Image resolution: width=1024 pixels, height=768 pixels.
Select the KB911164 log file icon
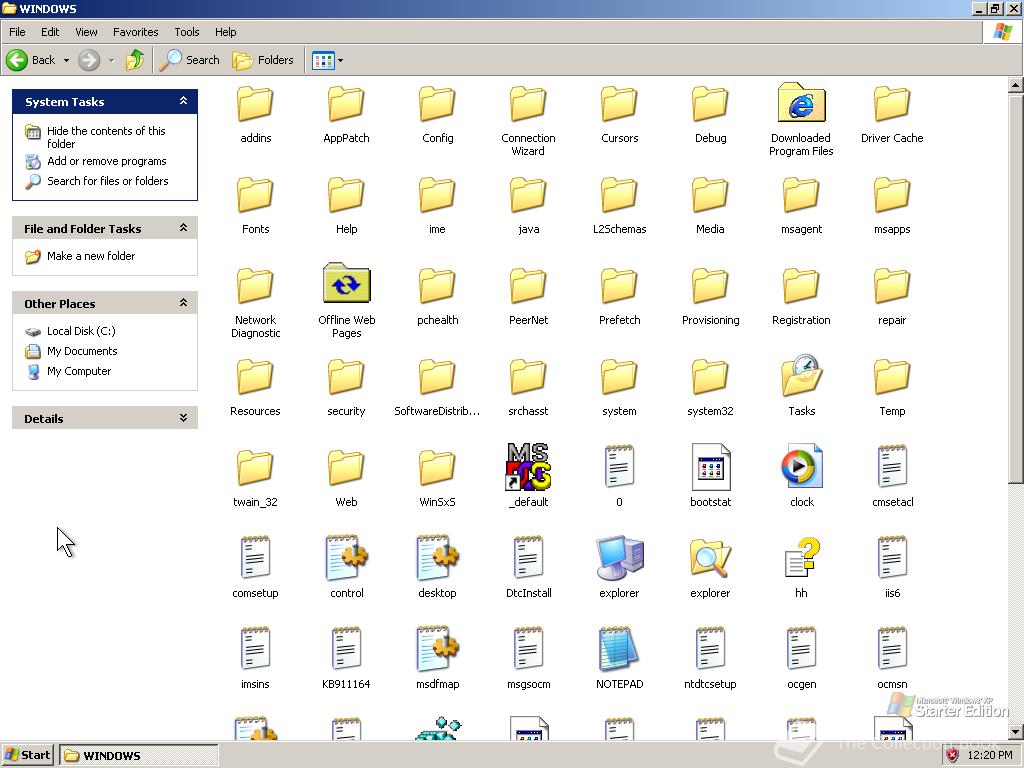tap(346, 648)
